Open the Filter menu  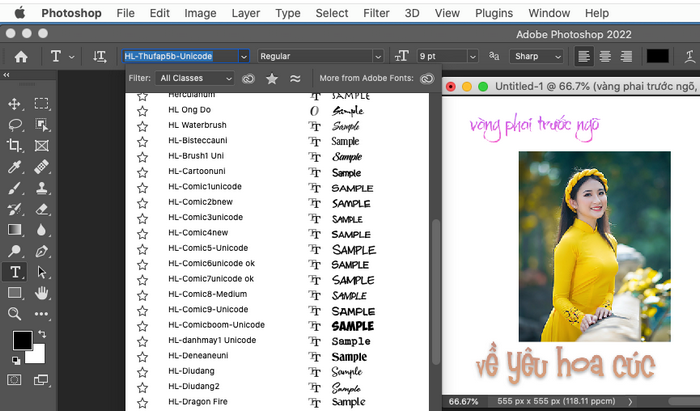[376, 13]
